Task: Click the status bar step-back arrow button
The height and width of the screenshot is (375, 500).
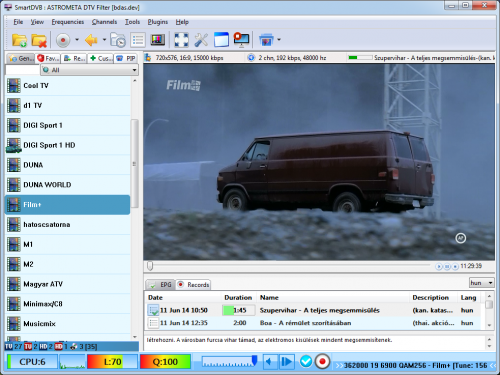Action: [x=270, y=362]
